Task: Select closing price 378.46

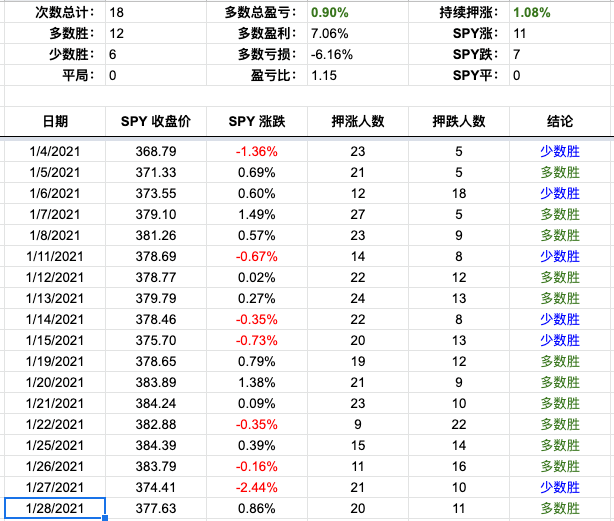Action: click(156, 319)
